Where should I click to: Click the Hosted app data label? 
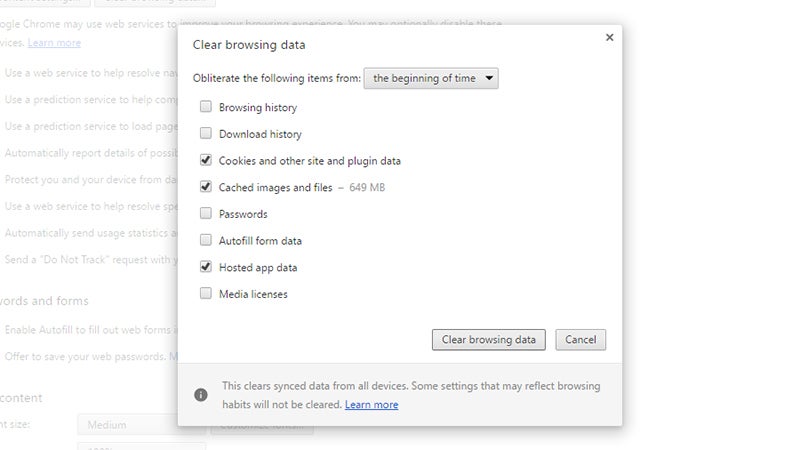coord(258,268)
